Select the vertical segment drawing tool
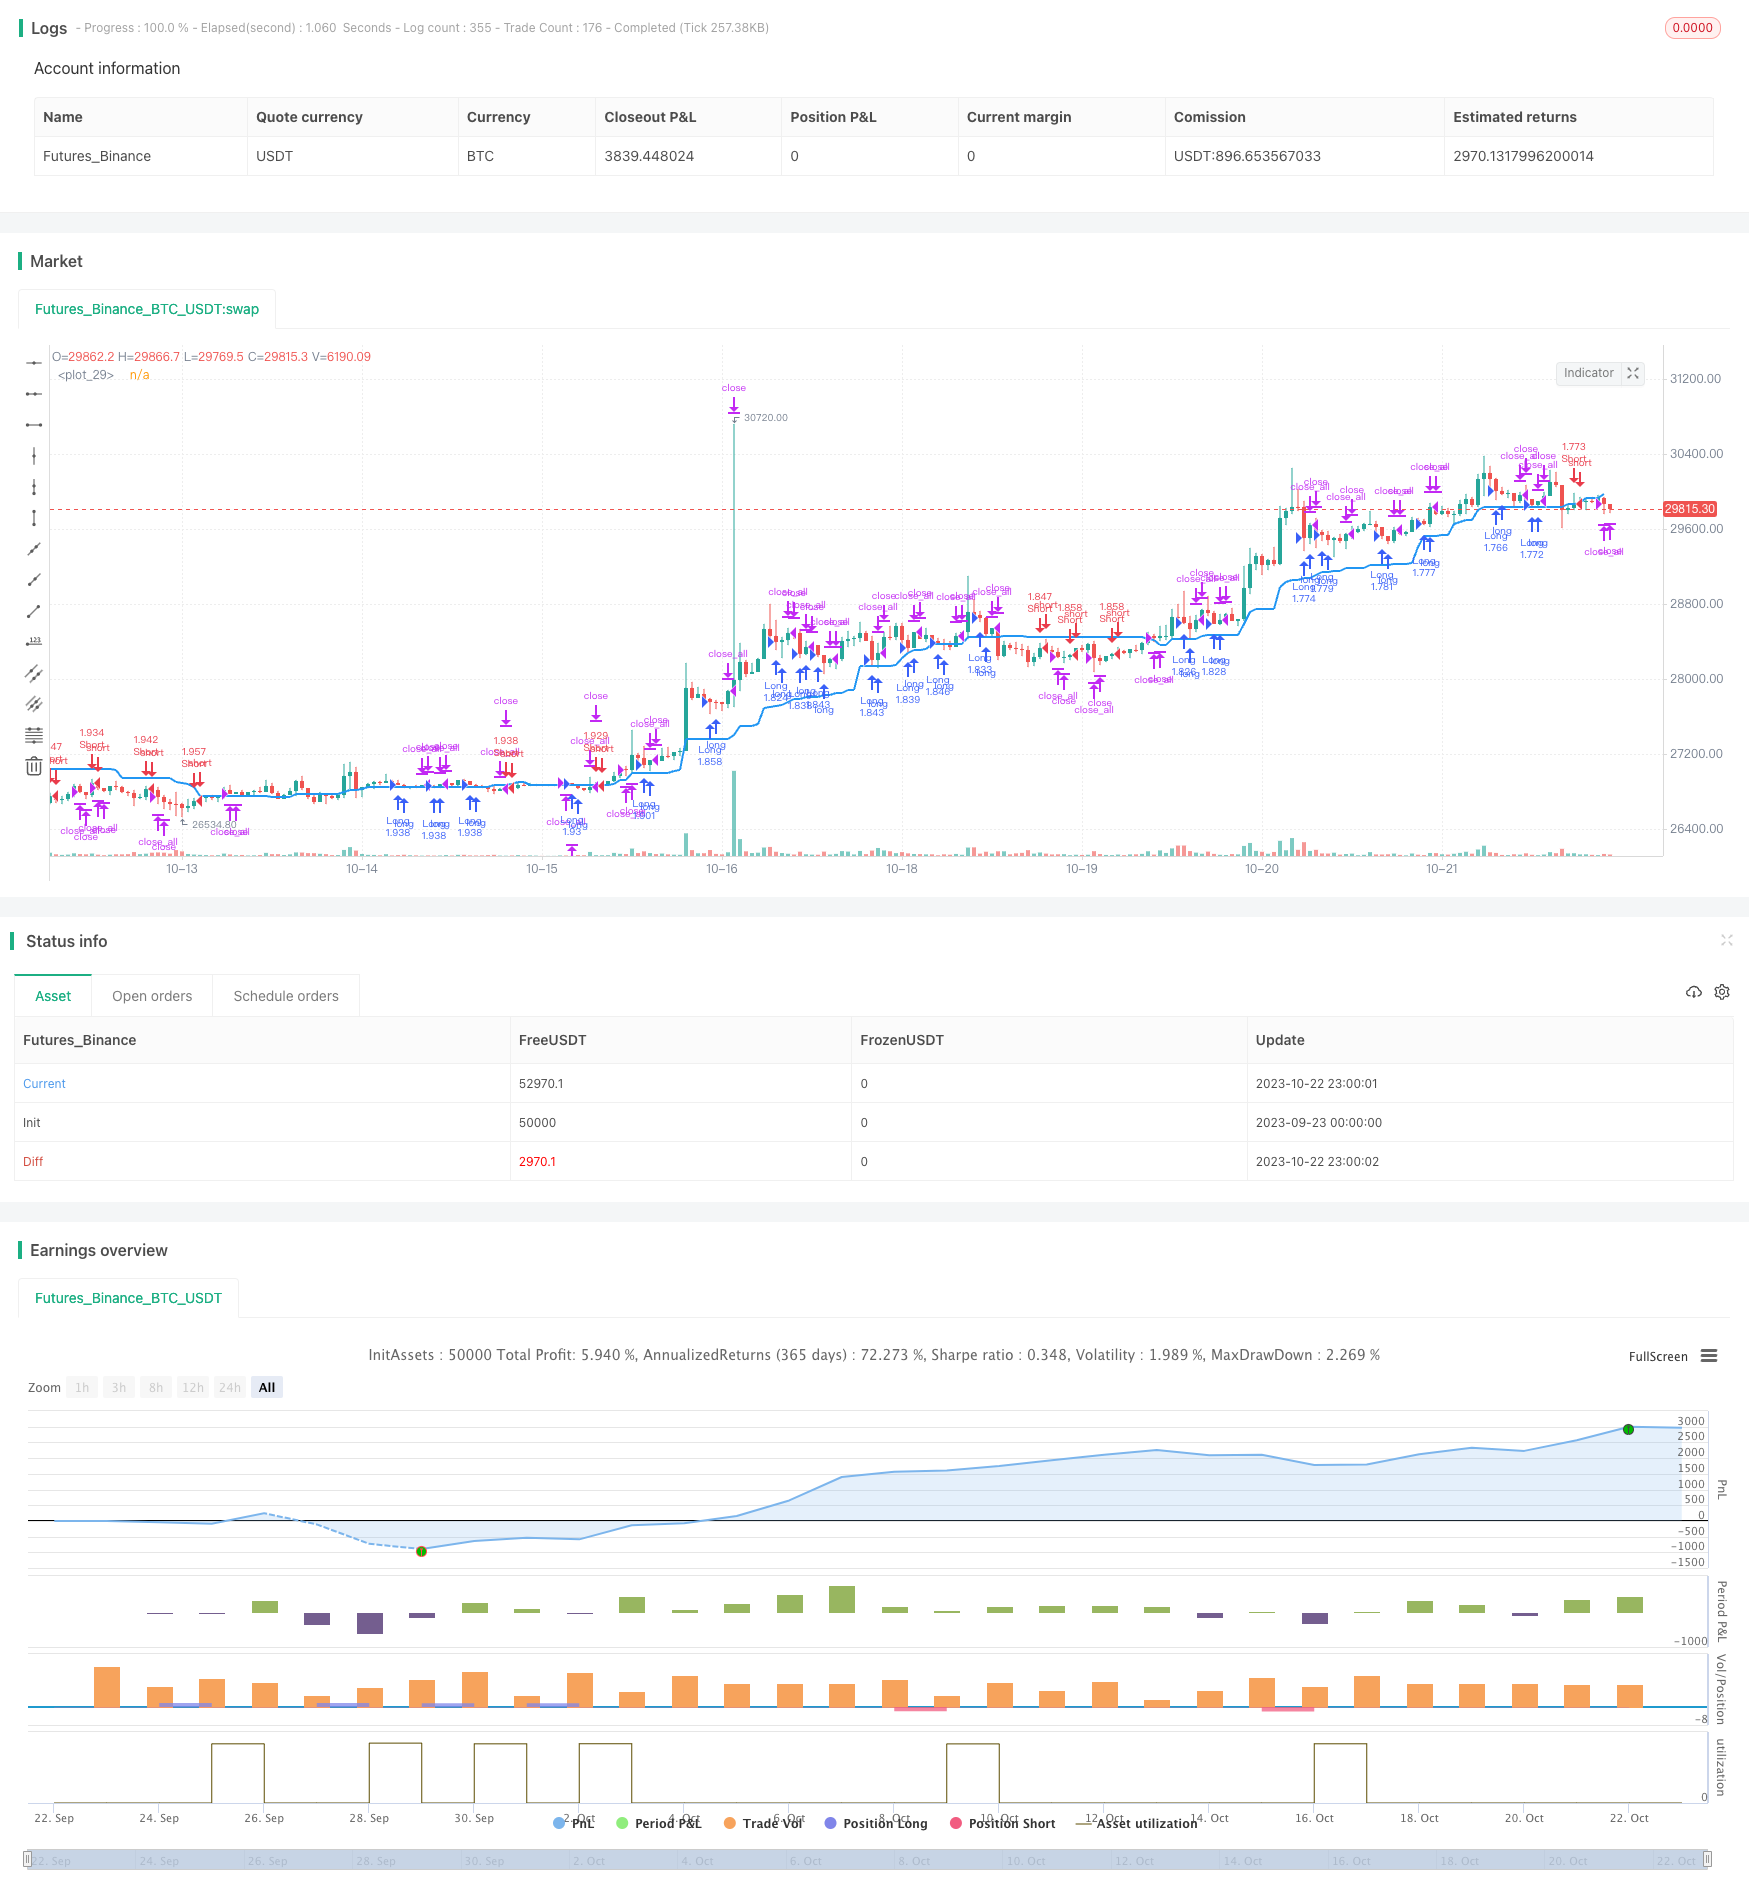 tap(34, 518)
